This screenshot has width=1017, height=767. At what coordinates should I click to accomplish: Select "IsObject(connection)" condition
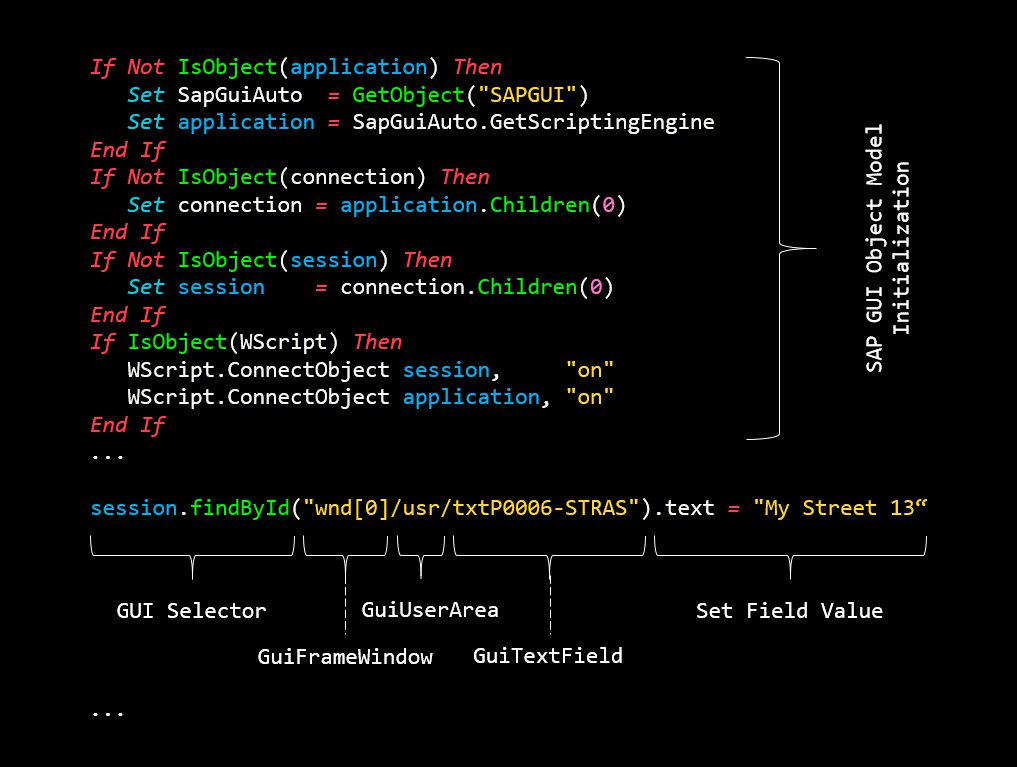(302, 178)
